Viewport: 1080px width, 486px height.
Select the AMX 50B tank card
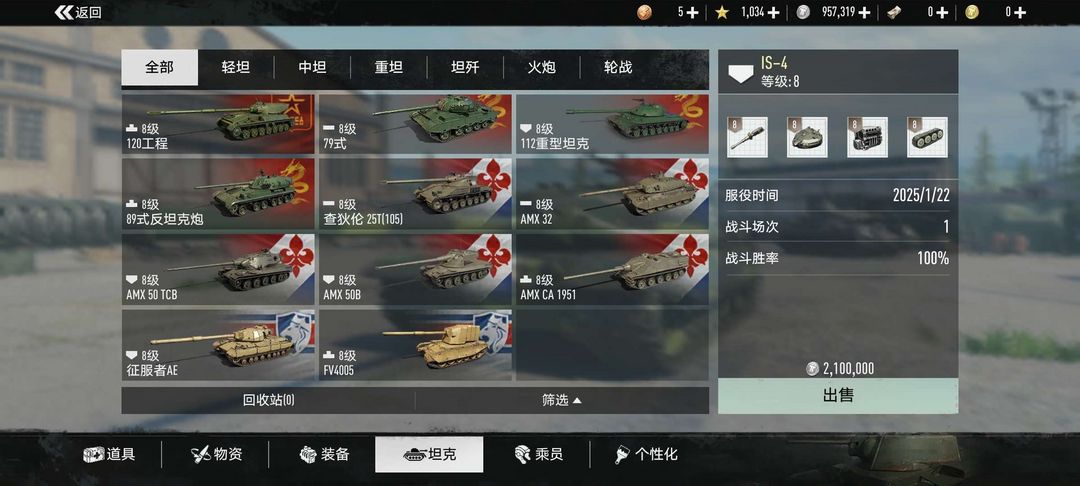[415, 269]
